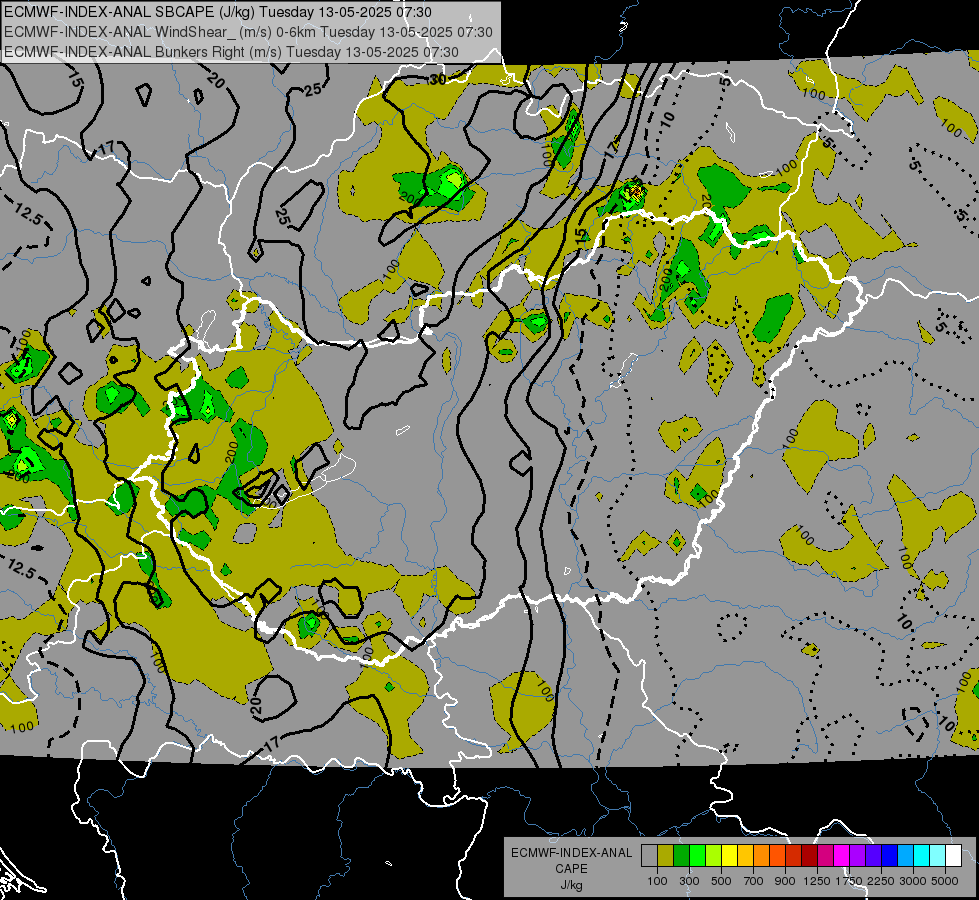Pick the 700 legend tick label
Viewport: 979px width, 900px height.
[753, 881]
